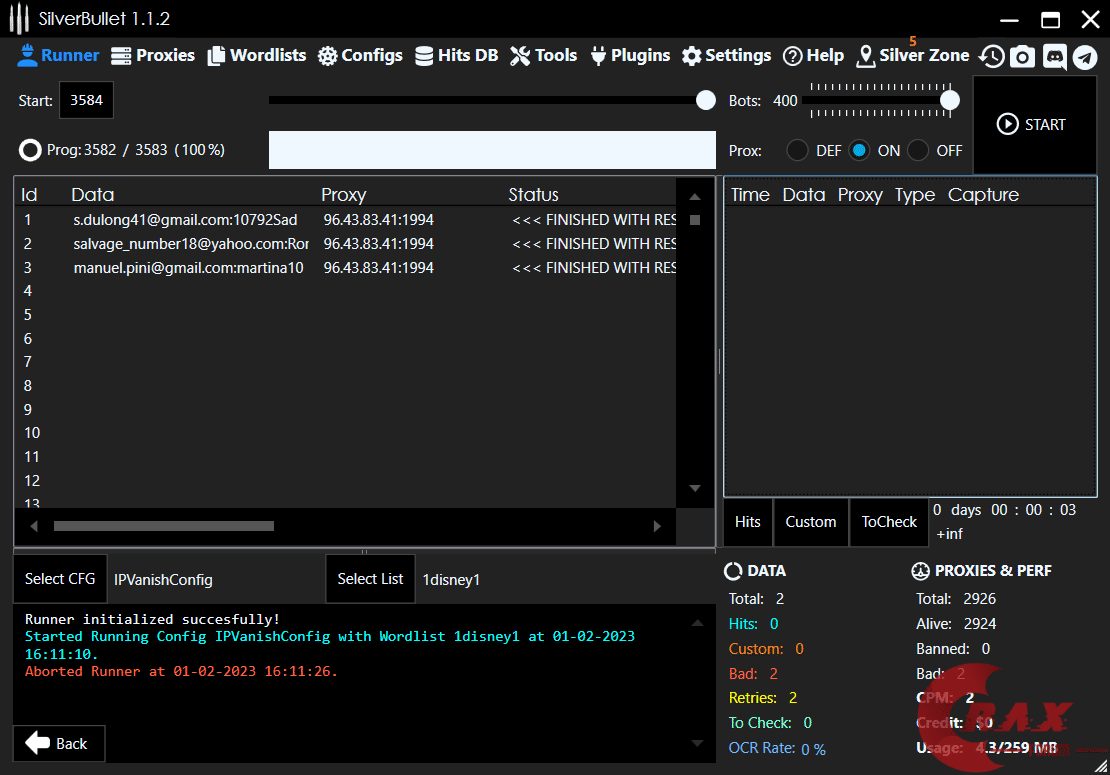1110x775 pixels.
Task: Open the Tools section
Action: pyautogui.click(x=543, y=56)
